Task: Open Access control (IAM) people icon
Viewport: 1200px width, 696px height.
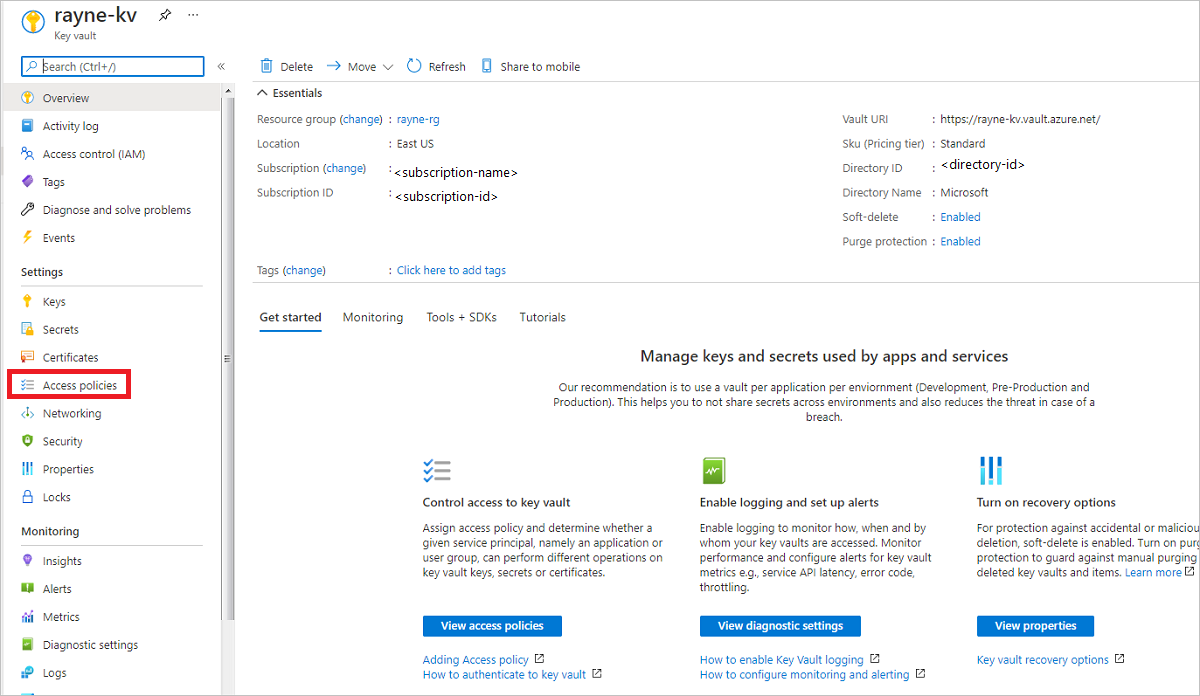Action: (28, 154)
